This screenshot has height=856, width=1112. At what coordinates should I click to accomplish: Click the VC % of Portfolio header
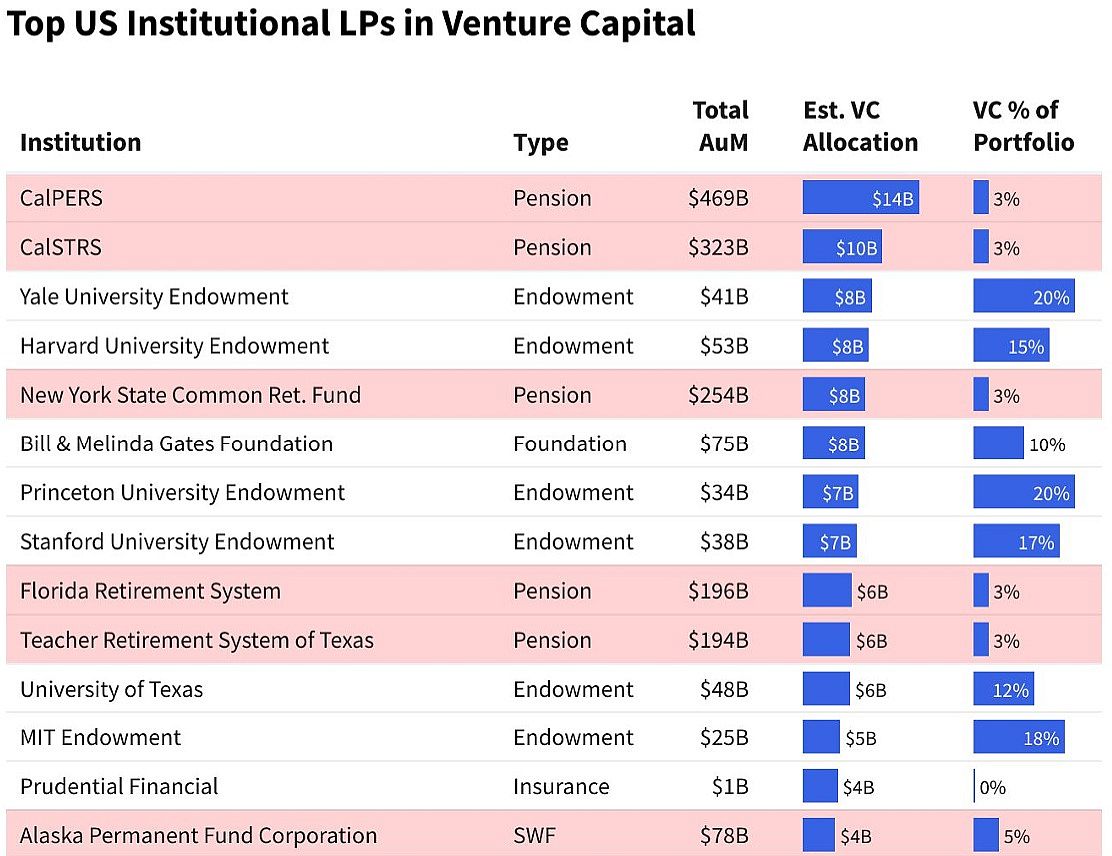[x=1023, y=126]
